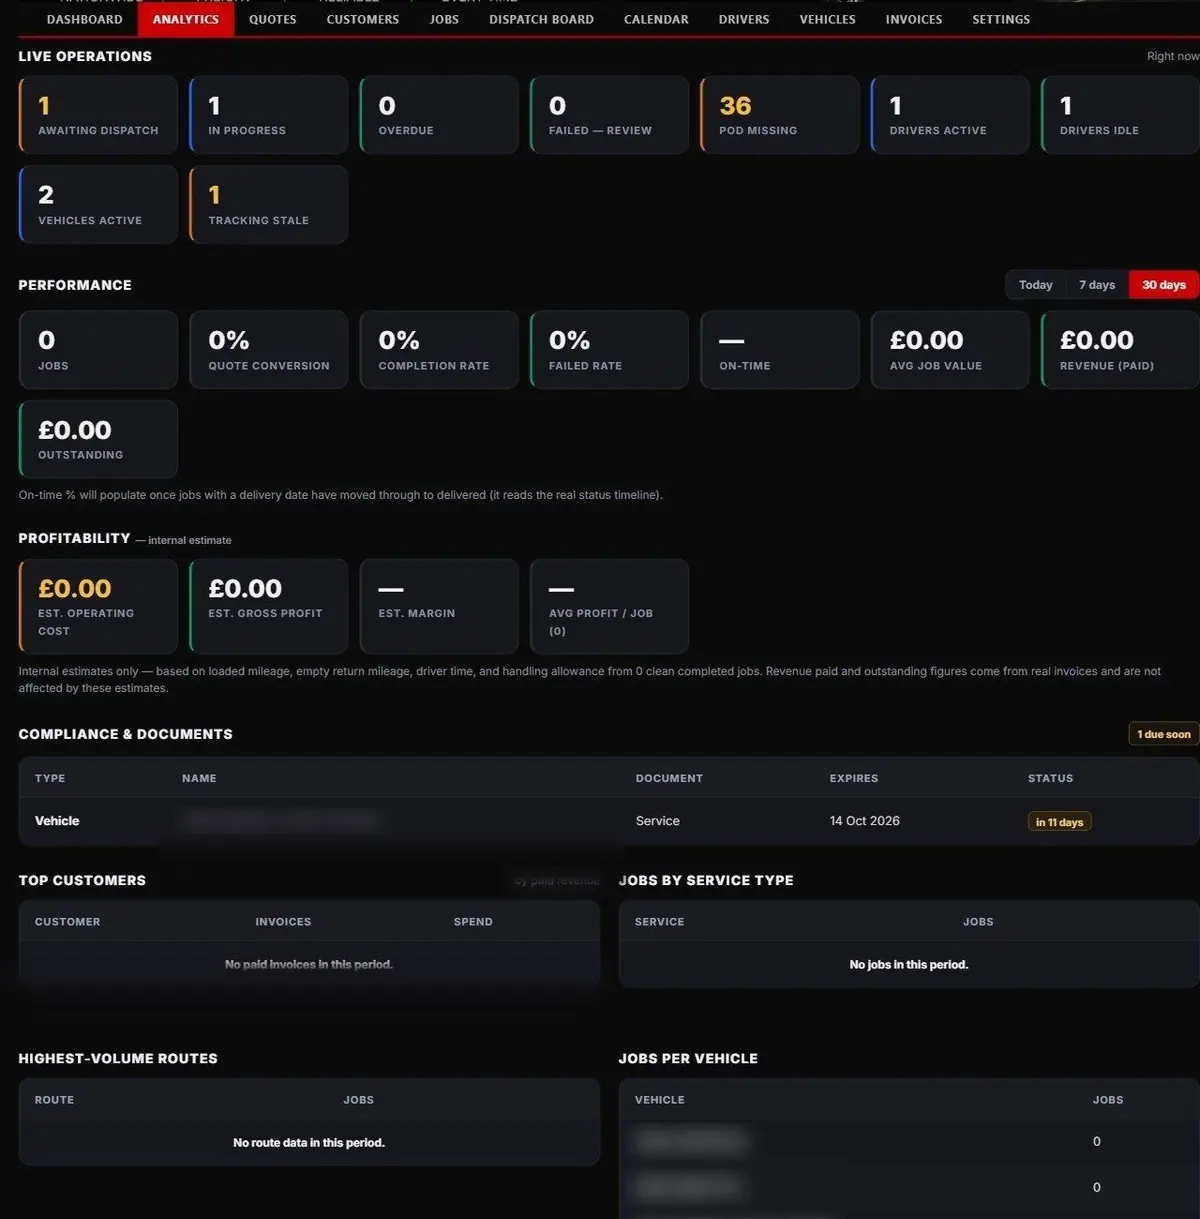Click the 'in 11 days' status badge
Viewport: 1200px width, 1219px height.
click(1059, 822)
